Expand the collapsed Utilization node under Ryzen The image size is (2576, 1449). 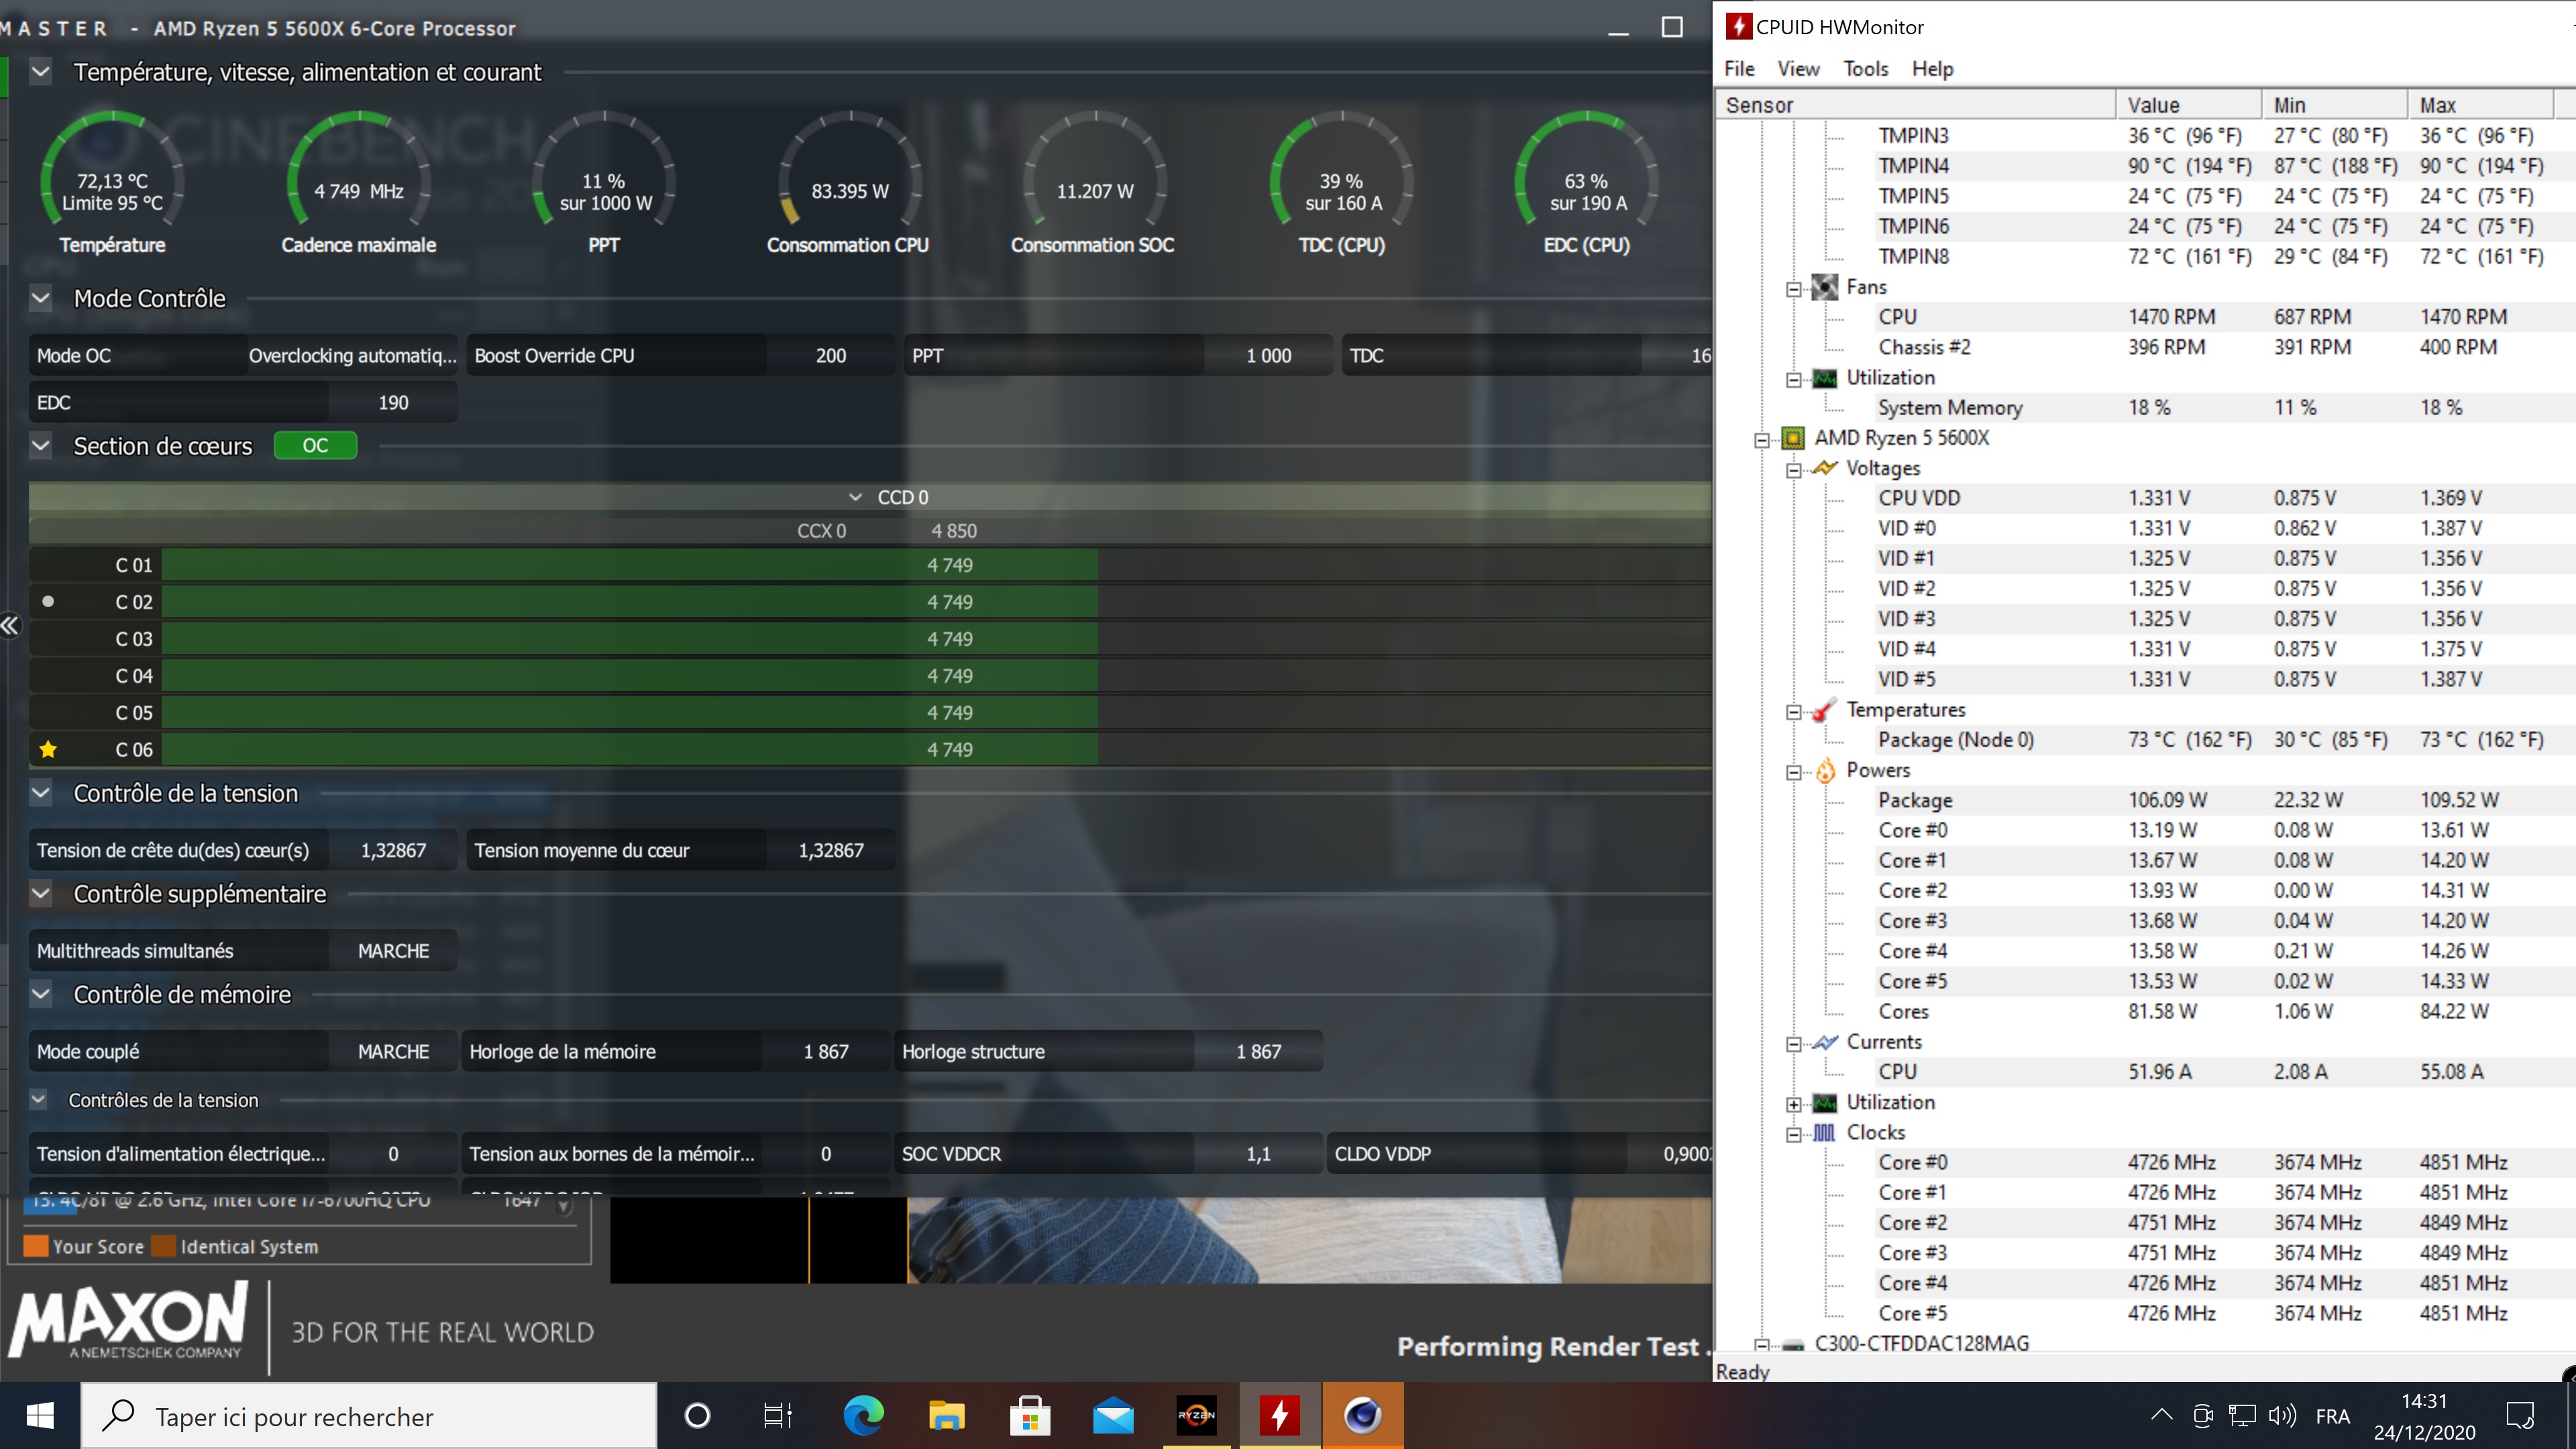point(1794,1104)
